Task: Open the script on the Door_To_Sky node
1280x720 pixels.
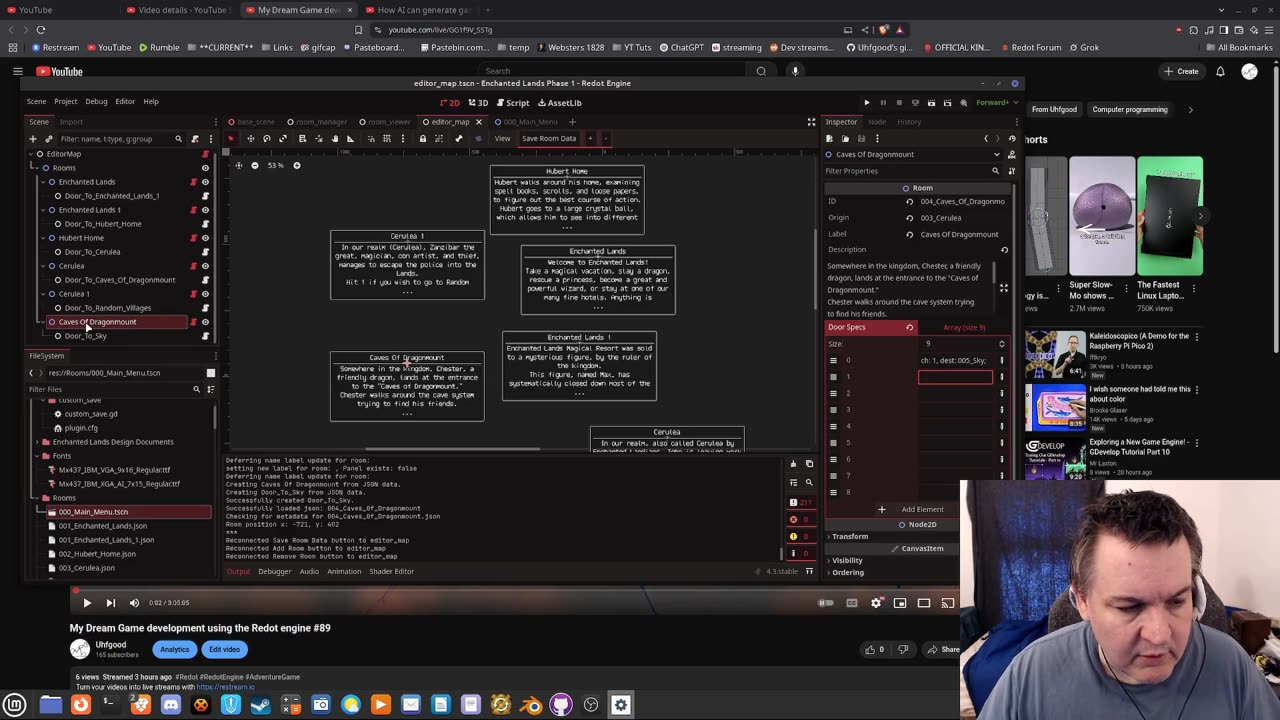Action: point(206,336)
